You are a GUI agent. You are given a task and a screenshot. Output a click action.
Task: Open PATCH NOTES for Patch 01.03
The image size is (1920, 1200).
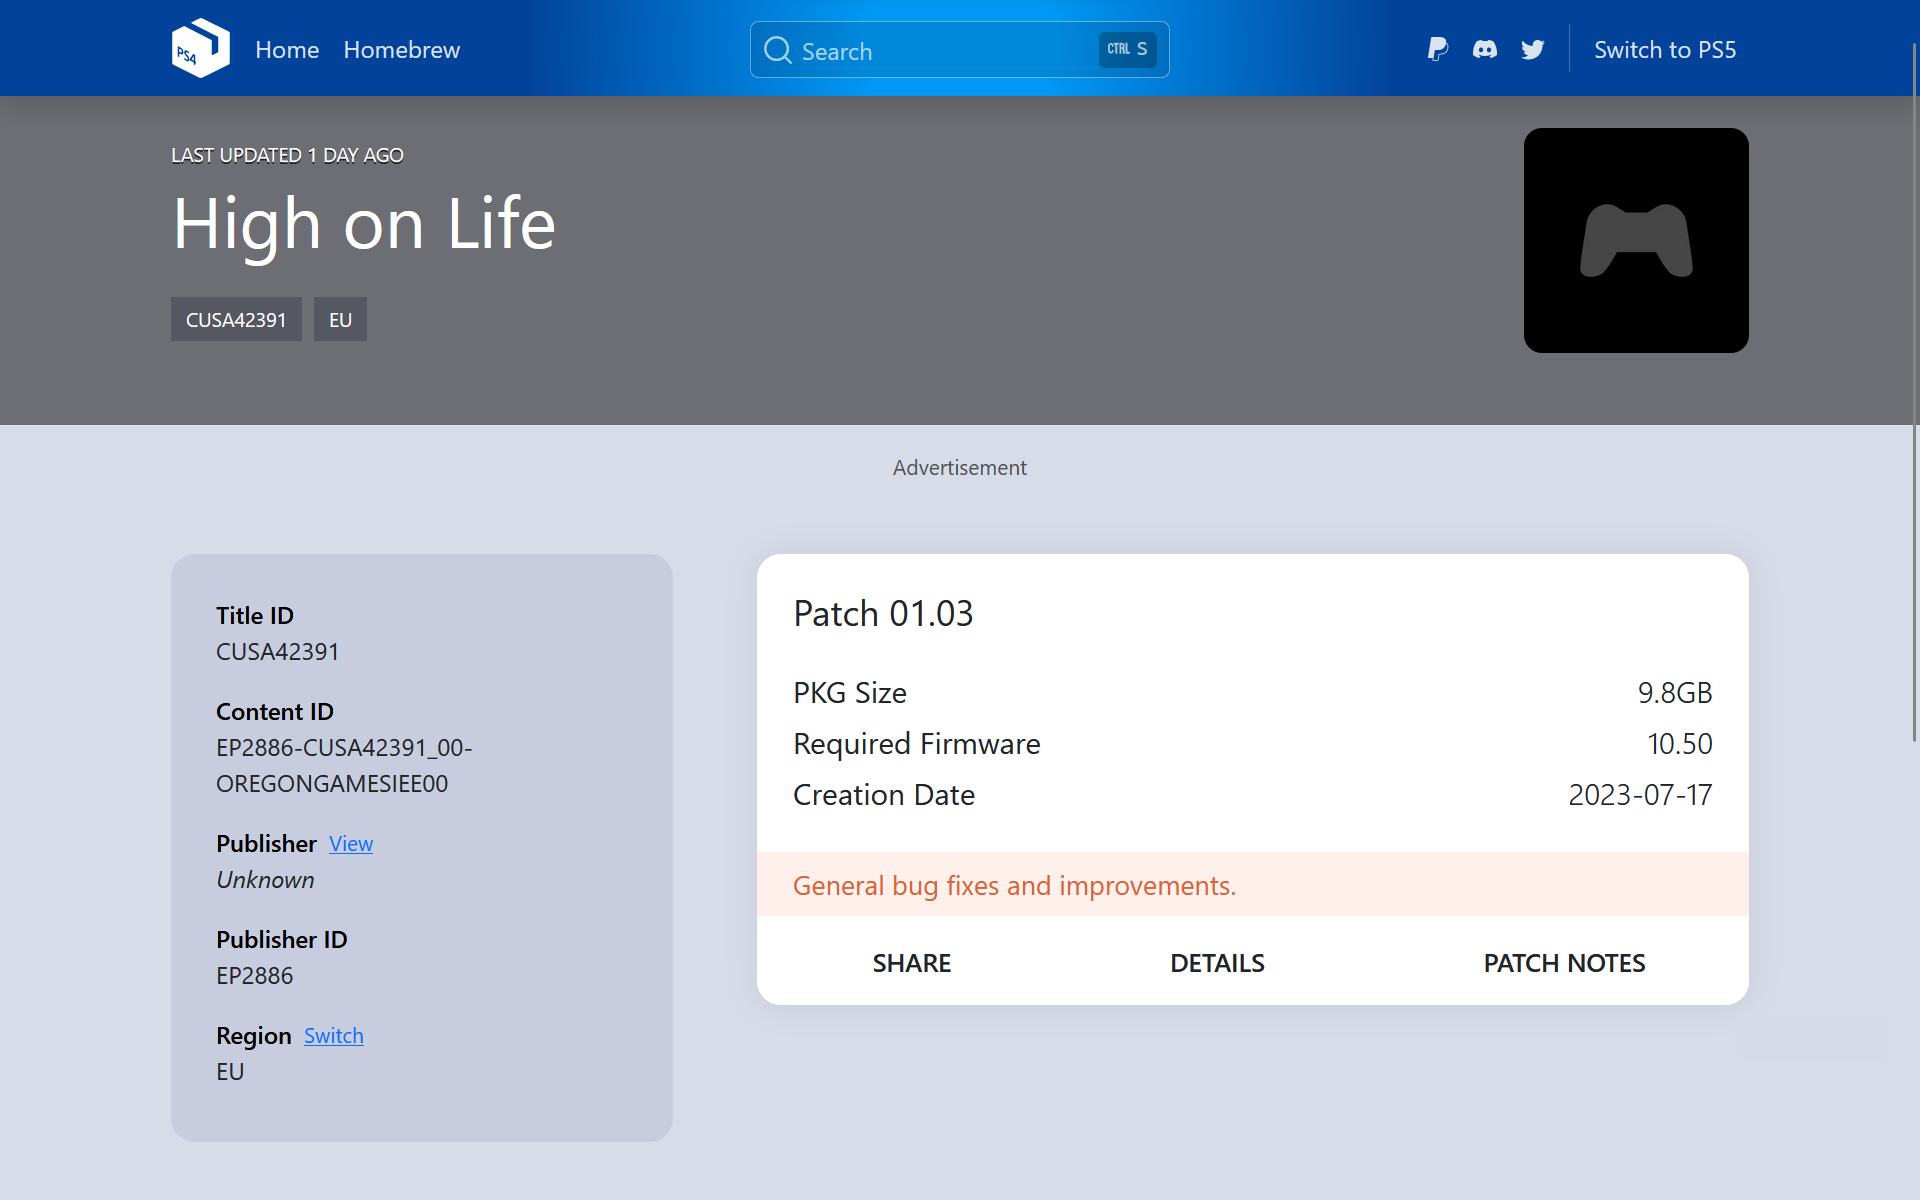click(x=1564, y=962)
